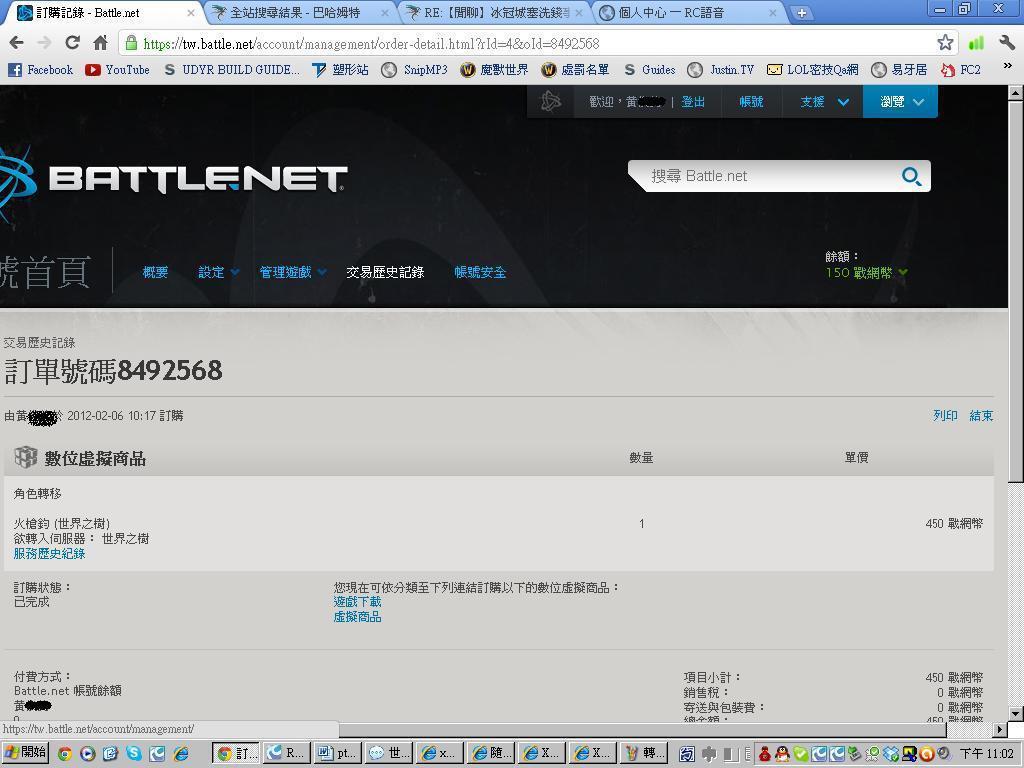This screenshot has width=1024, height=768.
Task: Open the Windows 開始 Start button
Action: [x=25, y=752]
